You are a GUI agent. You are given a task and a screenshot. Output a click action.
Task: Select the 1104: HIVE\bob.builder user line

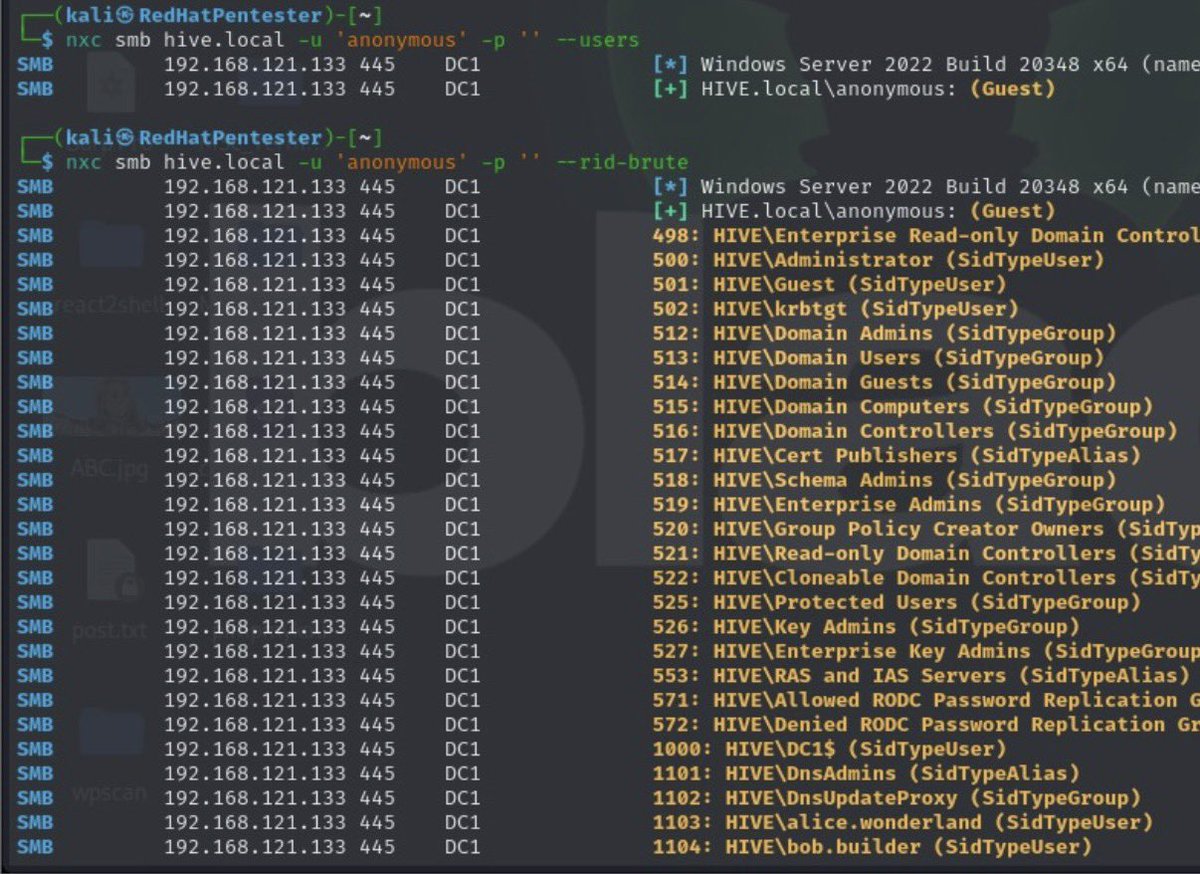[x=872, y=846]
